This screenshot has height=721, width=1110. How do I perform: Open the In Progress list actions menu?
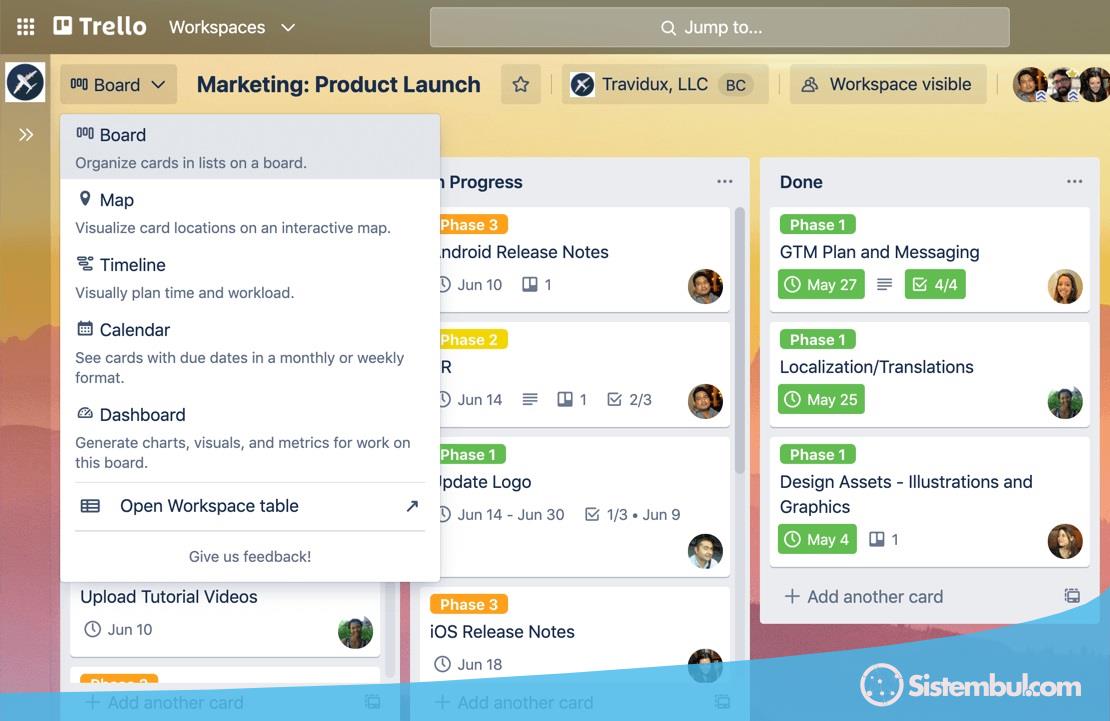point(725,181)
